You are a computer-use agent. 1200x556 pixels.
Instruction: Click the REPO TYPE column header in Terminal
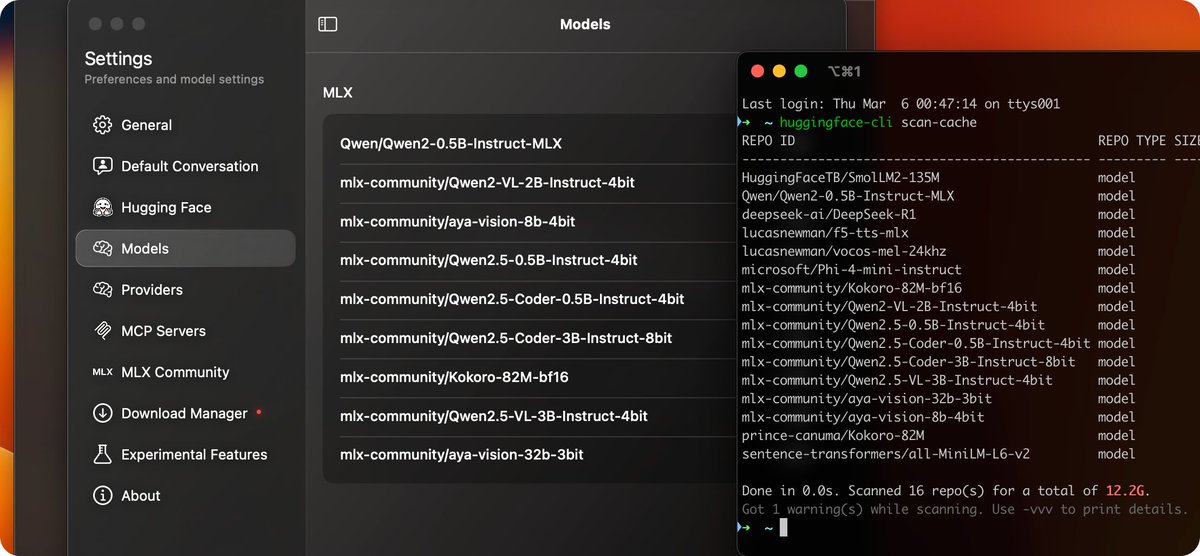1132,141
